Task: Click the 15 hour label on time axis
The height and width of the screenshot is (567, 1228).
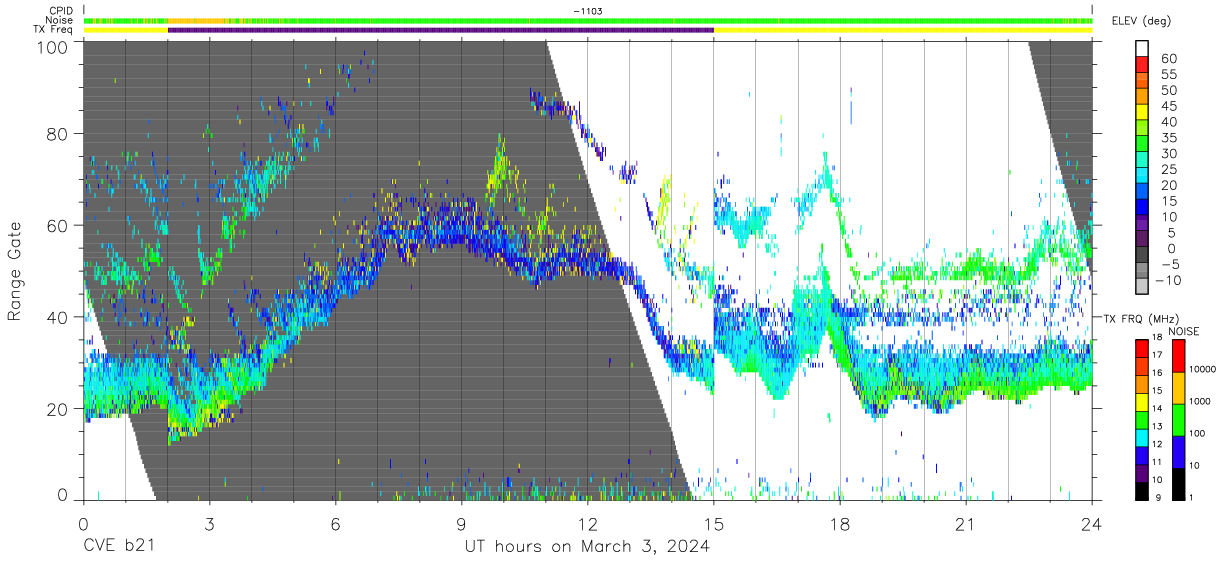Action: [713, 523]
